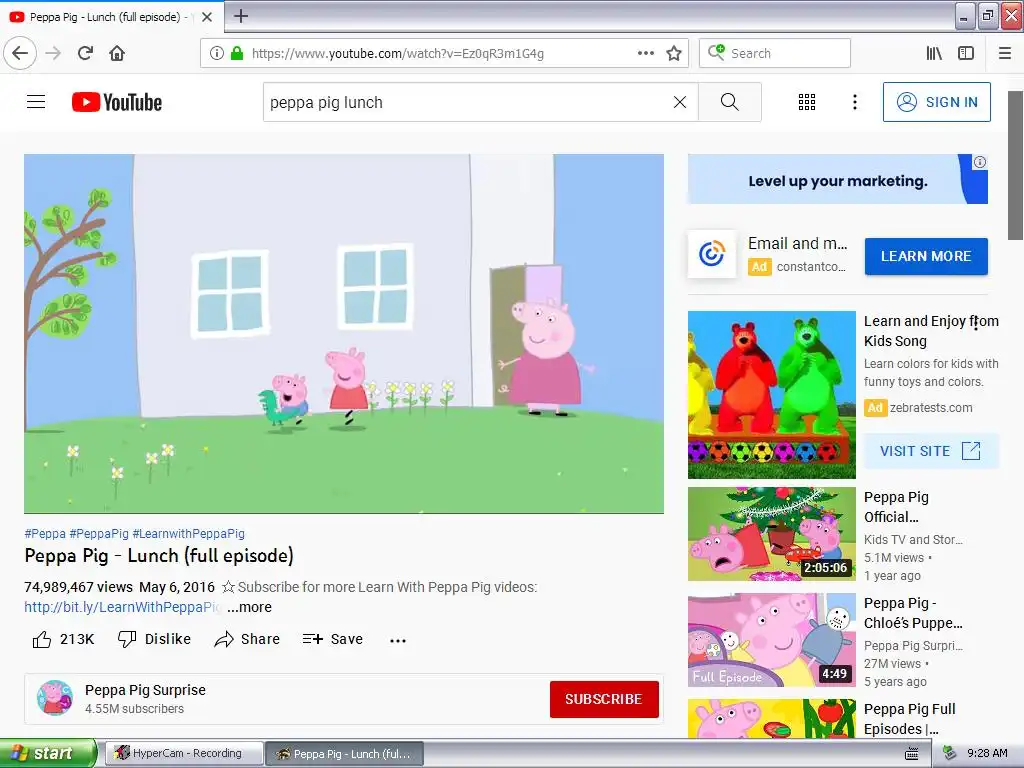The image size is (1024, 768).
Task: Save the video to a playlist
Action: click(x=332, y=639)
